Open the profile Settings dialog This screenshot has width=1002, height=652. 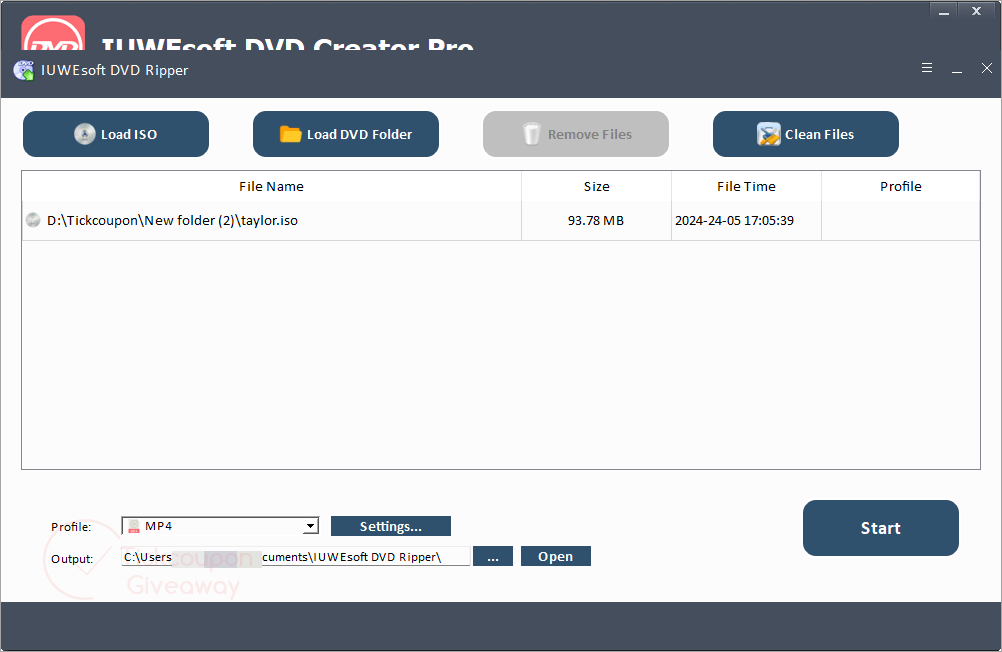(390, 526)
